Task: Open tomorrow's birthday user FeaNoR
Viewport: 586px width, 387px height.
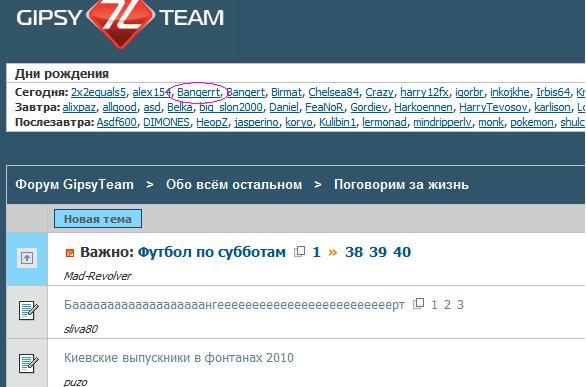Action: [324, 108]
